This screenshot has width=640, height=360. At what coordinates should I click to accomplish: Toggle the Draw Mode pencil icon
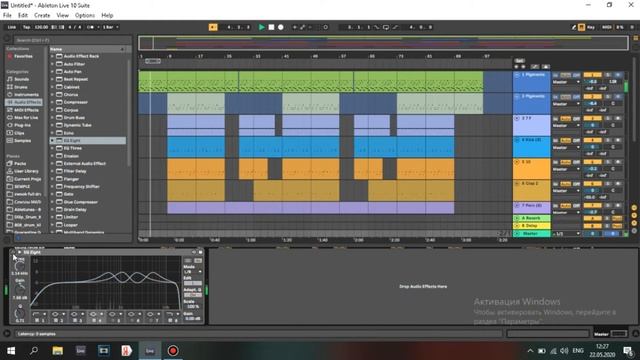[573, 27]
